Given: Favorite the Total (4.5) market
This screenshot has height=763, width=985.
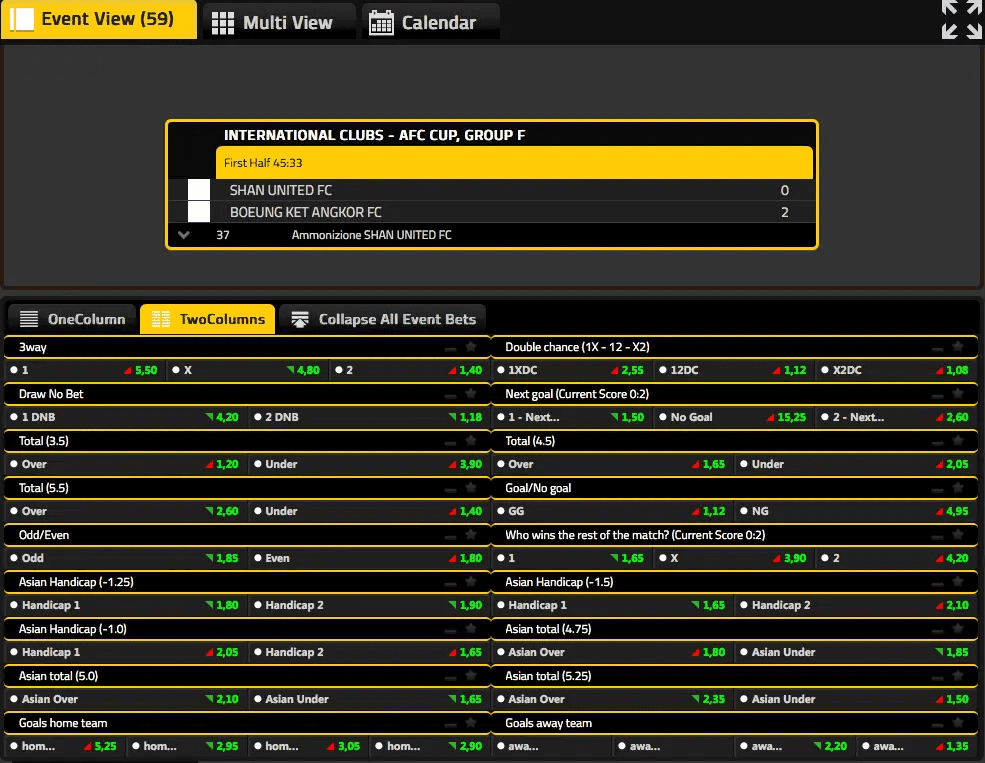Looking at the screenshot, I should pyautogui.click(x=957, y=441).
